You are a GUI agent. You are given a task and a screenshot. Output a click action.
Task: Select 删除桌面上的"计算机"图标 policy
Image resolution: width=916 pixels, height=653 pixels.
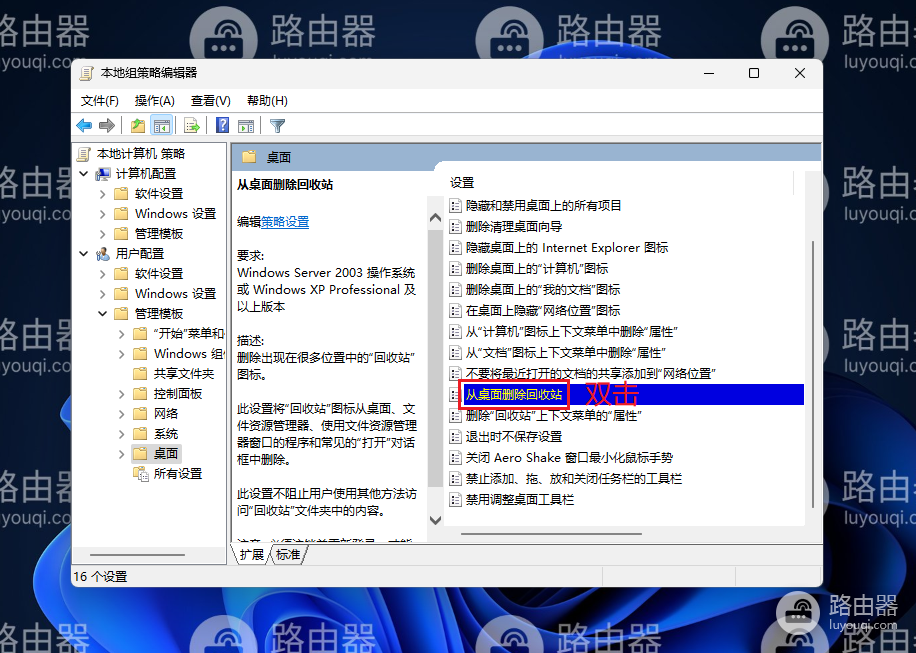(537, 269)
